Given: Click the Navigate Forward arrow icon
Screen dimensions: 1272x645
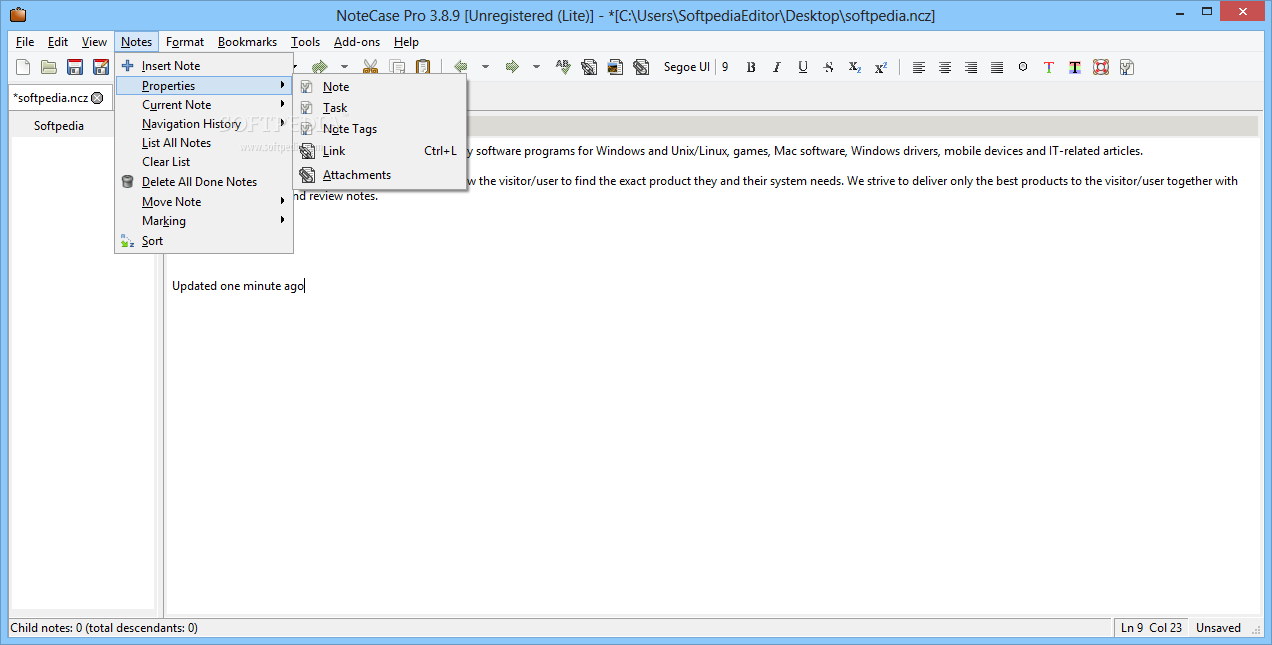Looking at the screenshot, I should (512, 67).
